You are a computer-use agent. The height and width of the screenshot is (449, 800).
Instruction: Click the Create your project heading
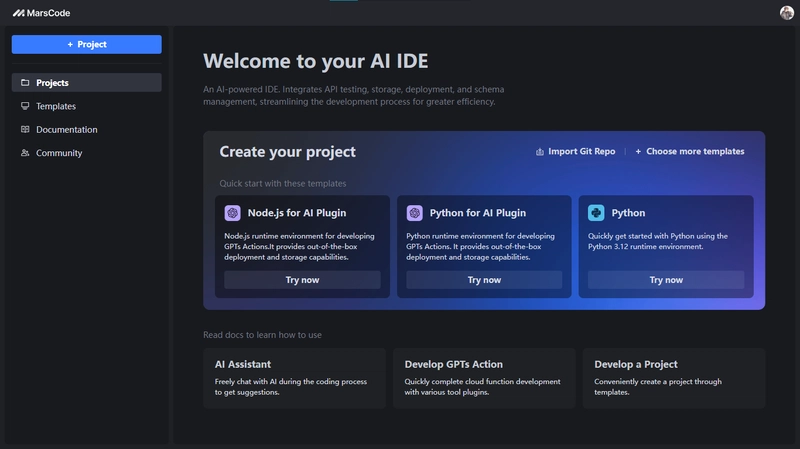tap(288, 152)
